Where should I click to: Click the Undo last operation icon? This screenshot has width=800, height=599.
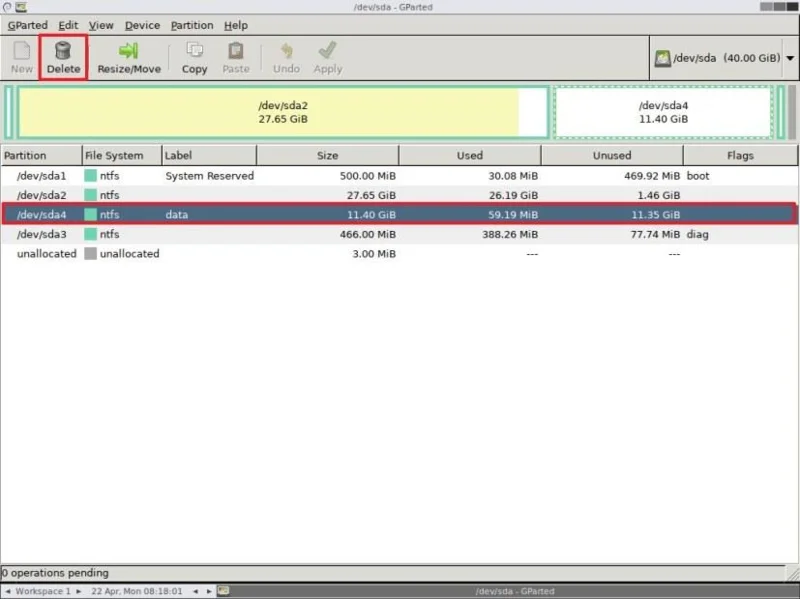pyautogui.click(x=286, y=58)
